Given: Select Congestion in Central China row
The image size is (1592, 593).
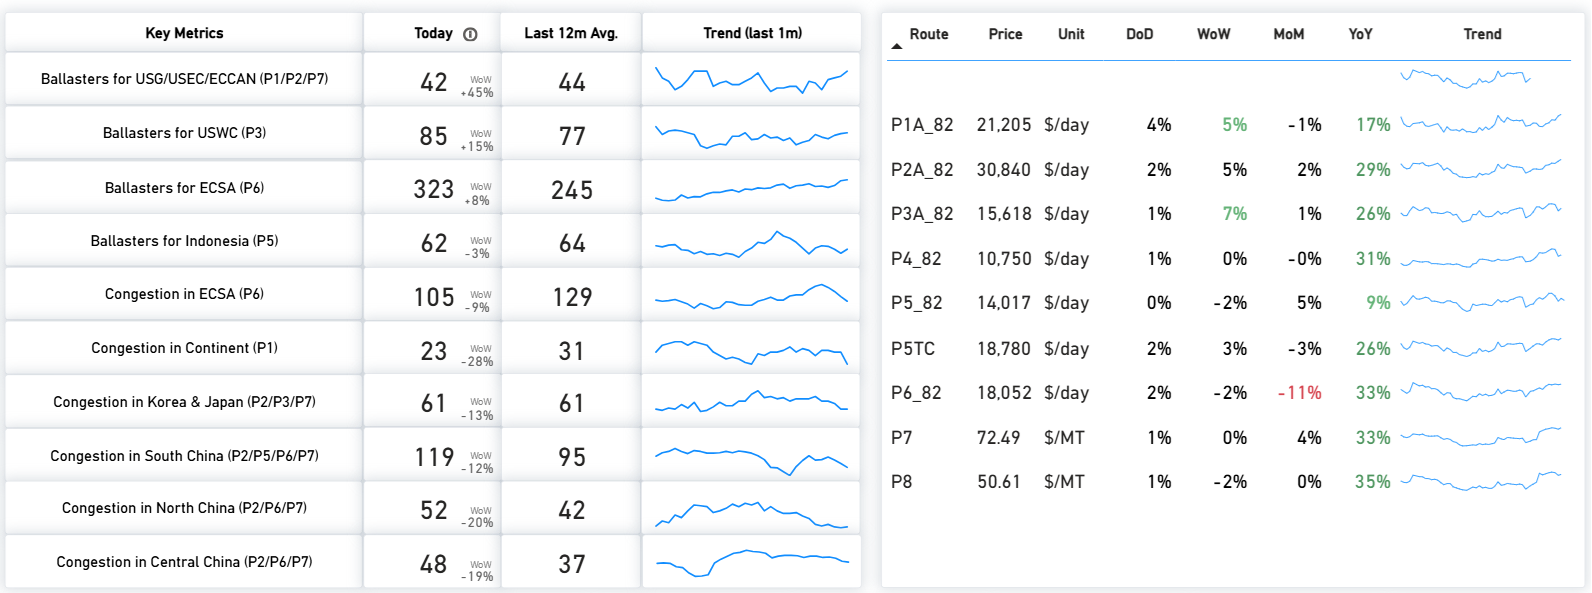Looking at the screenshot, I should click(x=433, y=562).
